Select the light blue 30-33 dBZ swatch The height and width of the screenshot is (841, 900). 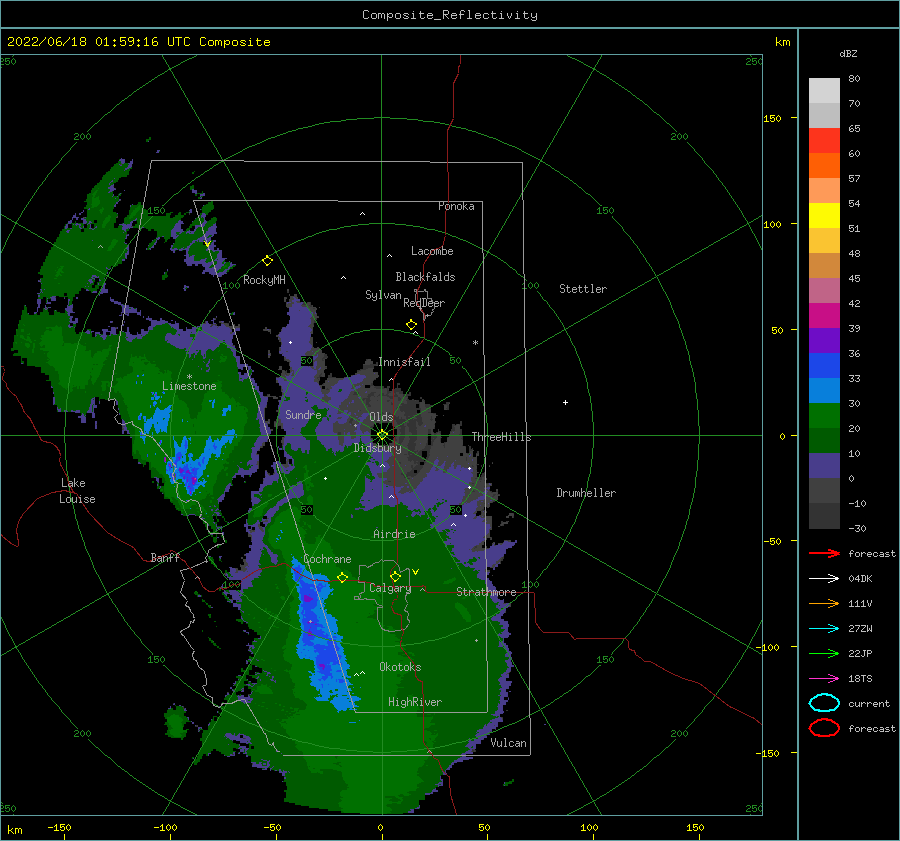tap(824, 390)
